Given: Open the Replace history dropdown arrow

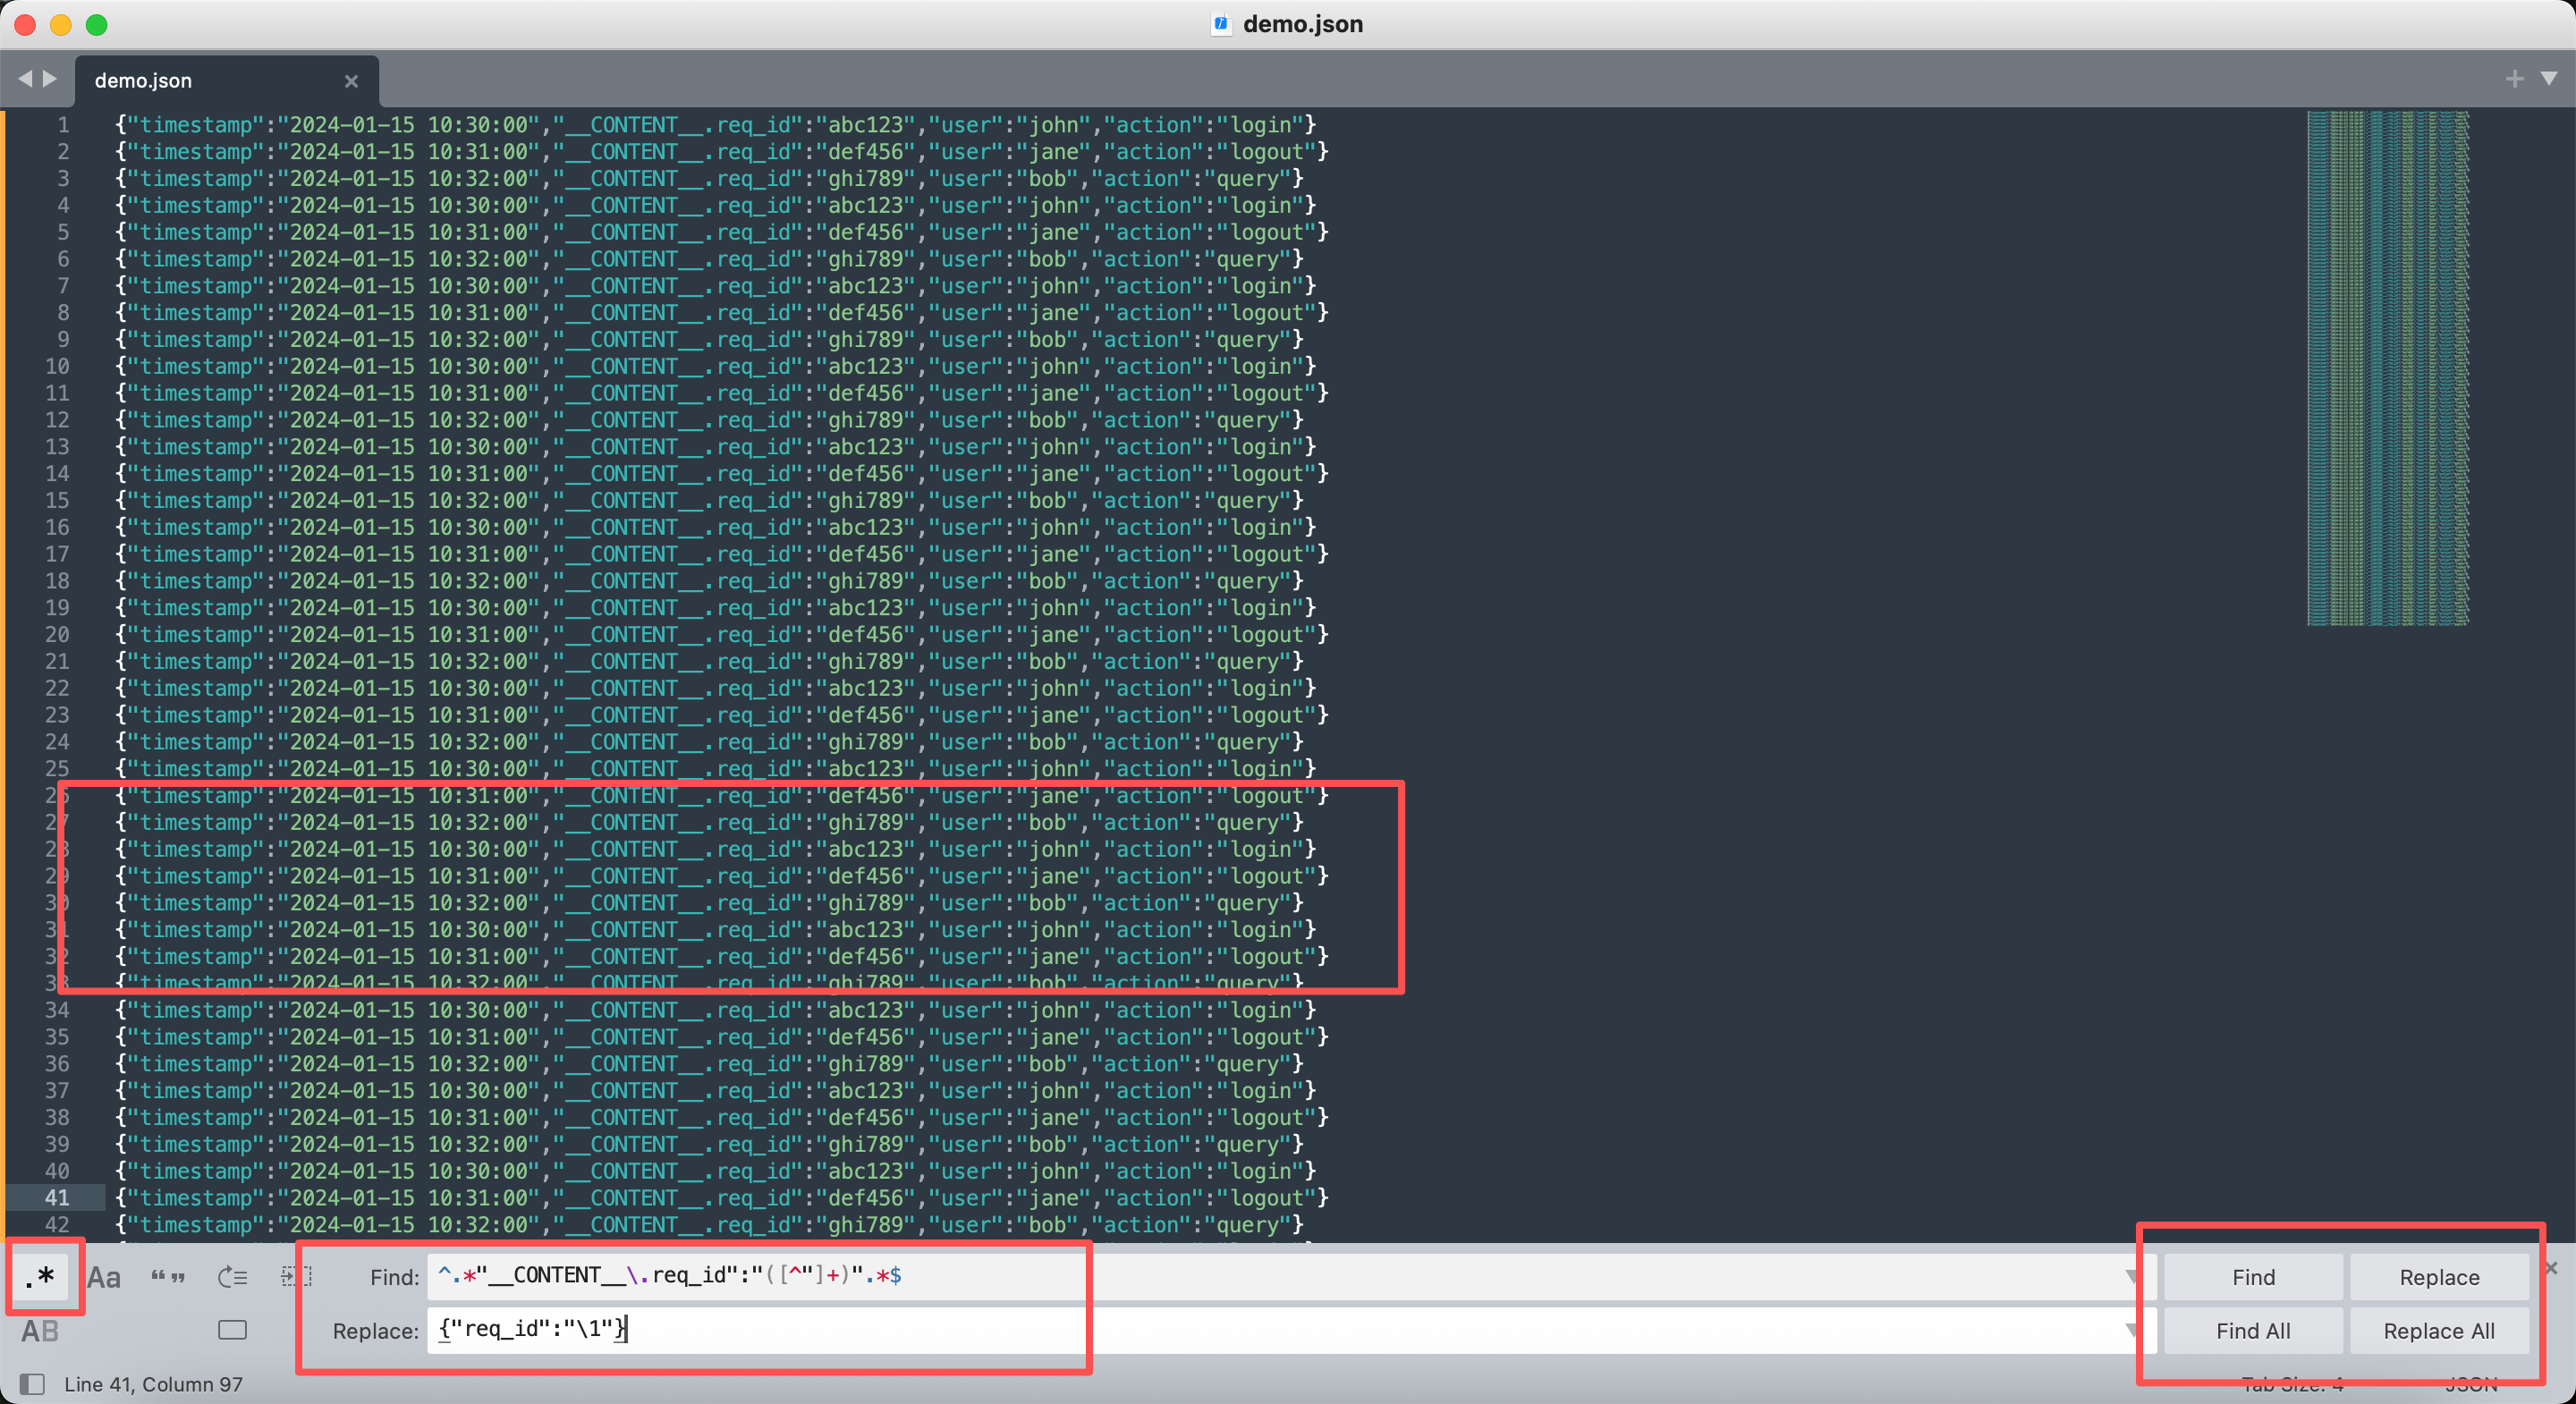Looking at the screenshot, I should (x=2132, y=1331).
